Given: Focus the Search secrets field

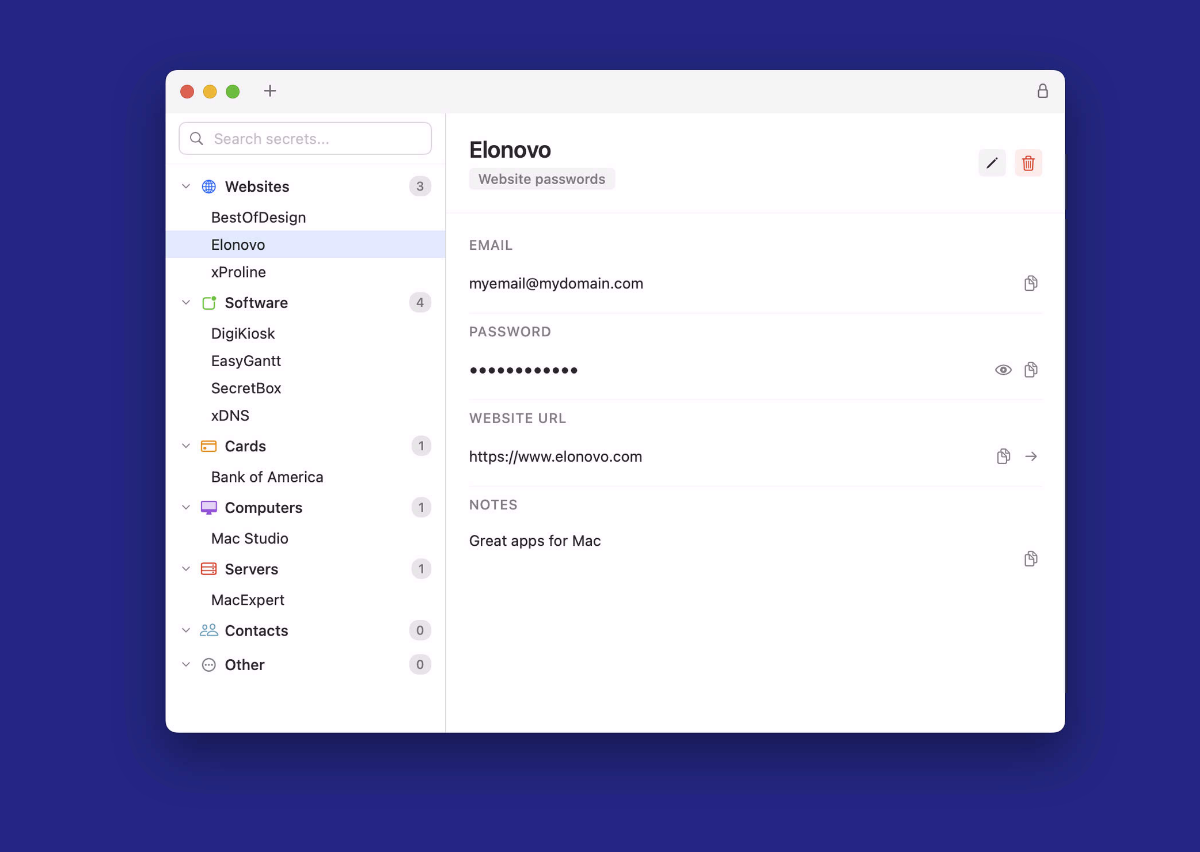Looking at the screenshot, I should pyautogui.click(x=305, y=139).
